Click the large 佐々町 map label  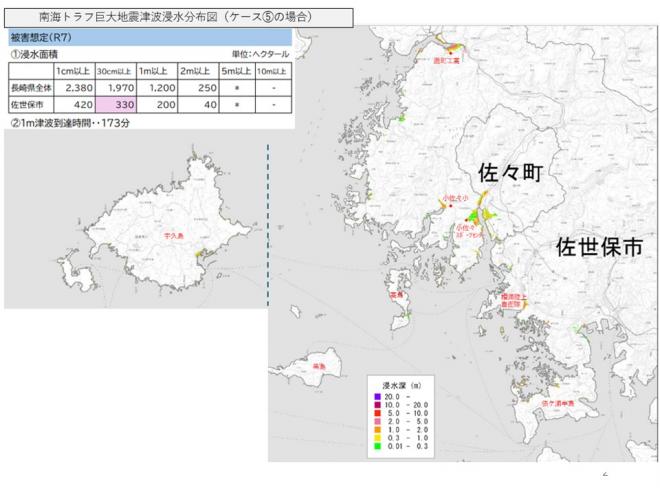(511, 173)
